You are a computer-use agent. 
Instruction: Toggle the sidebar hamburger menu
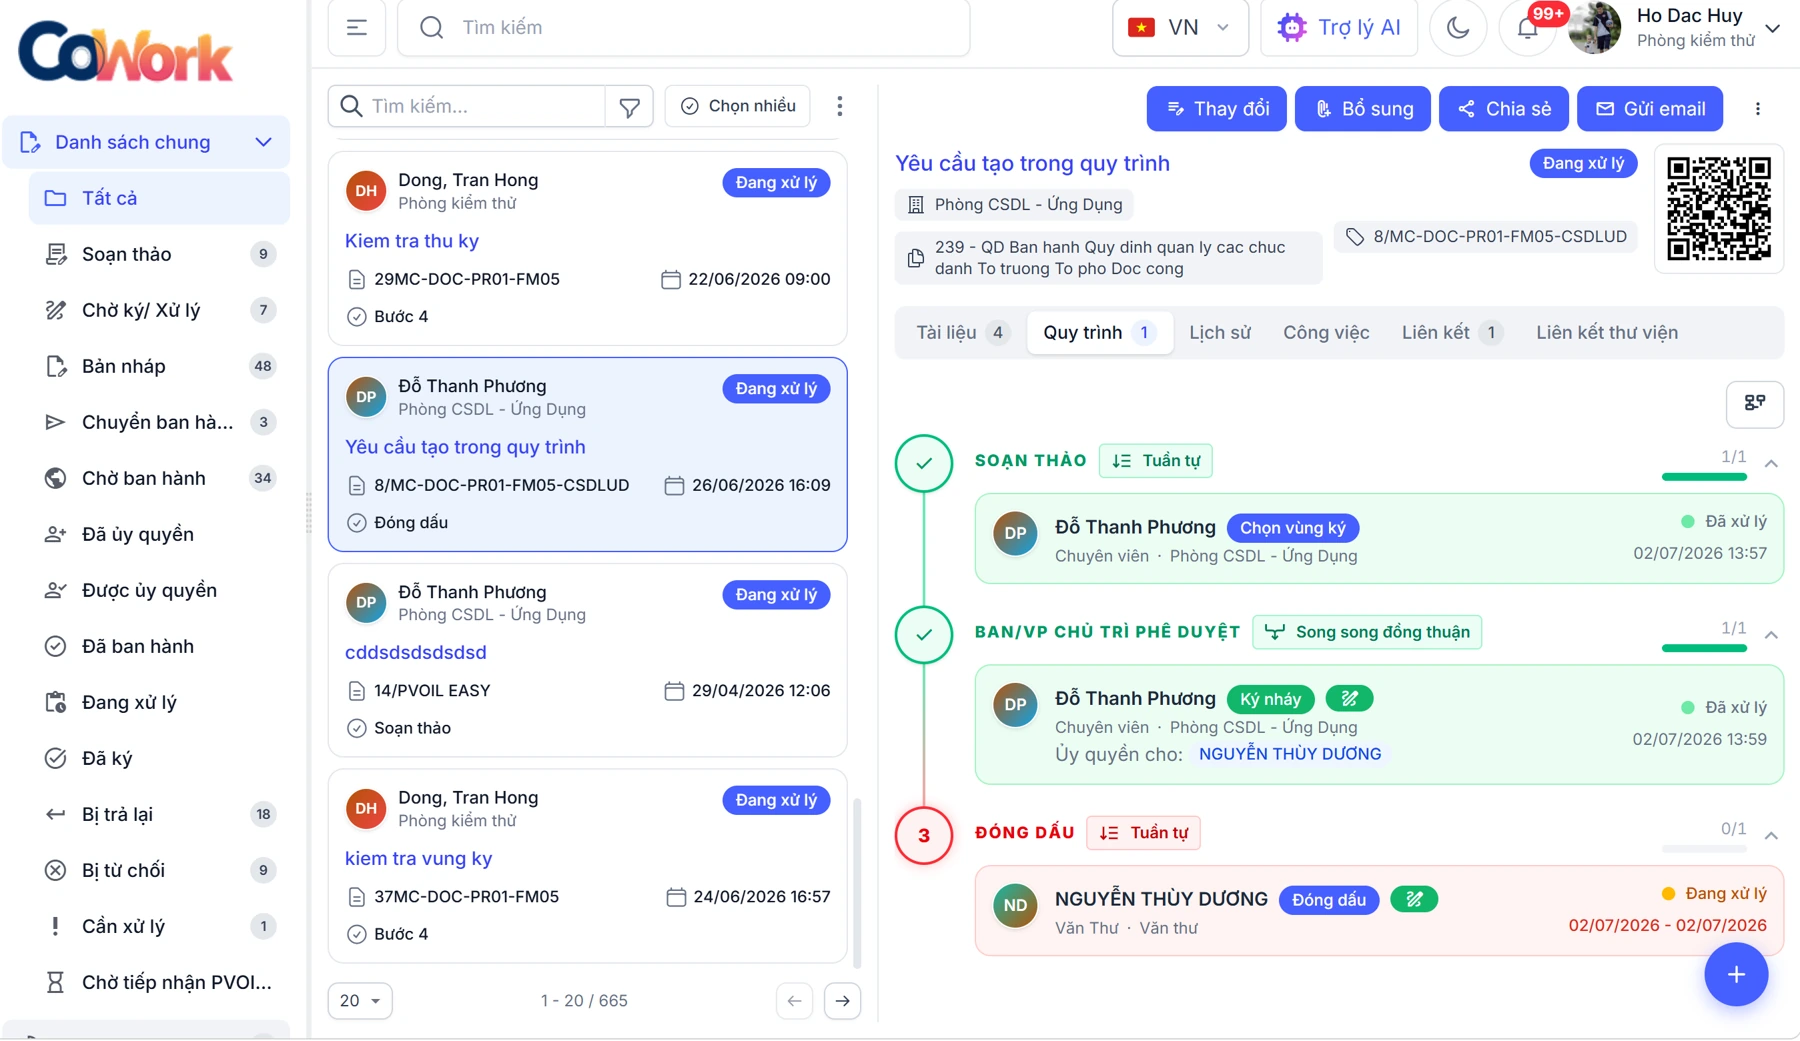click(357, 27)
